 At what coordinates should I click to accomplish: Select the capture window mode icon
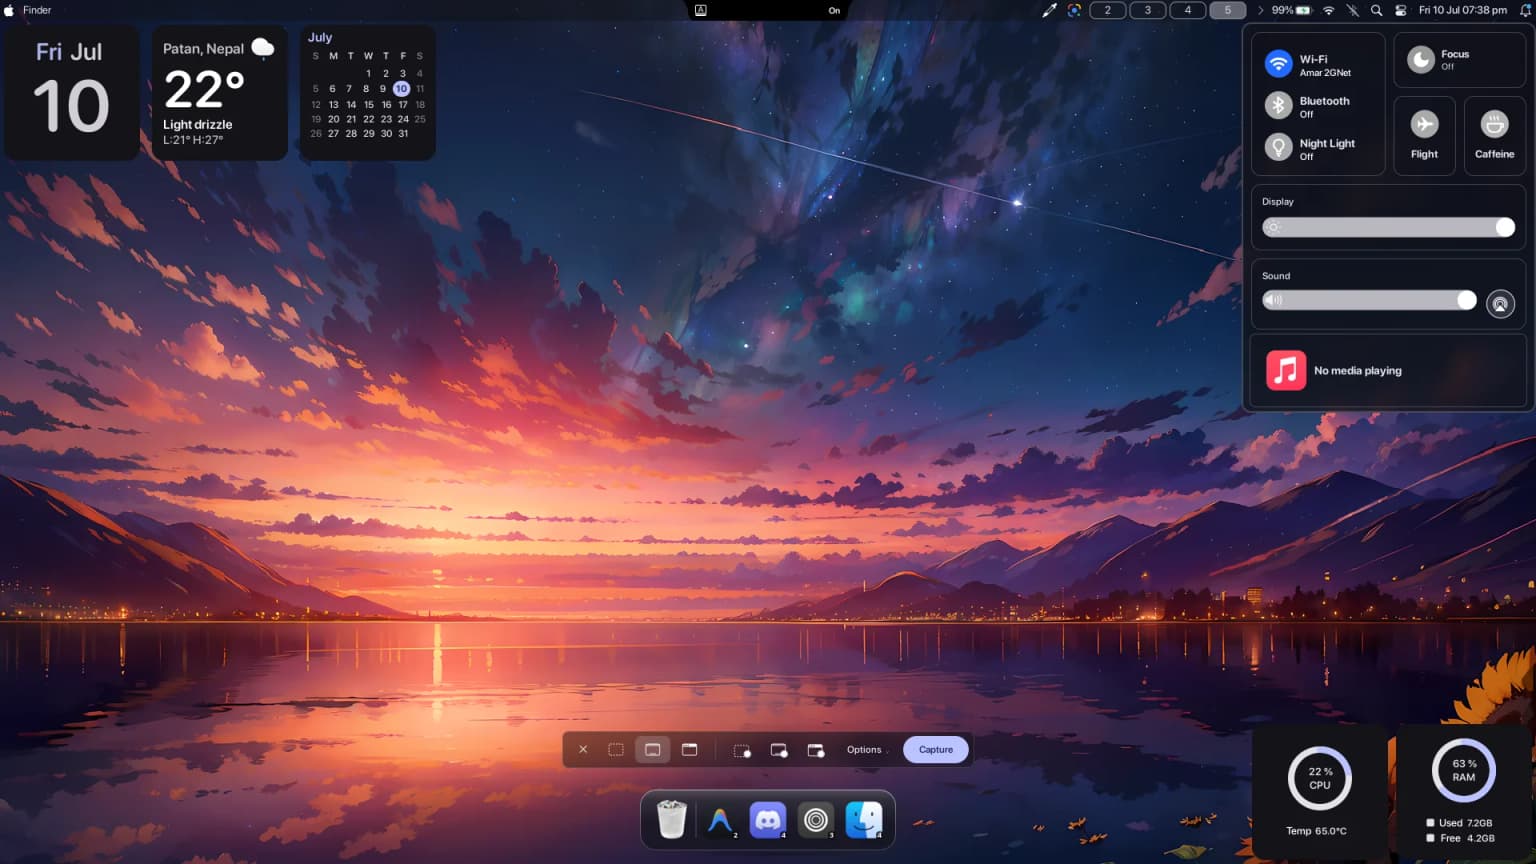690,750
